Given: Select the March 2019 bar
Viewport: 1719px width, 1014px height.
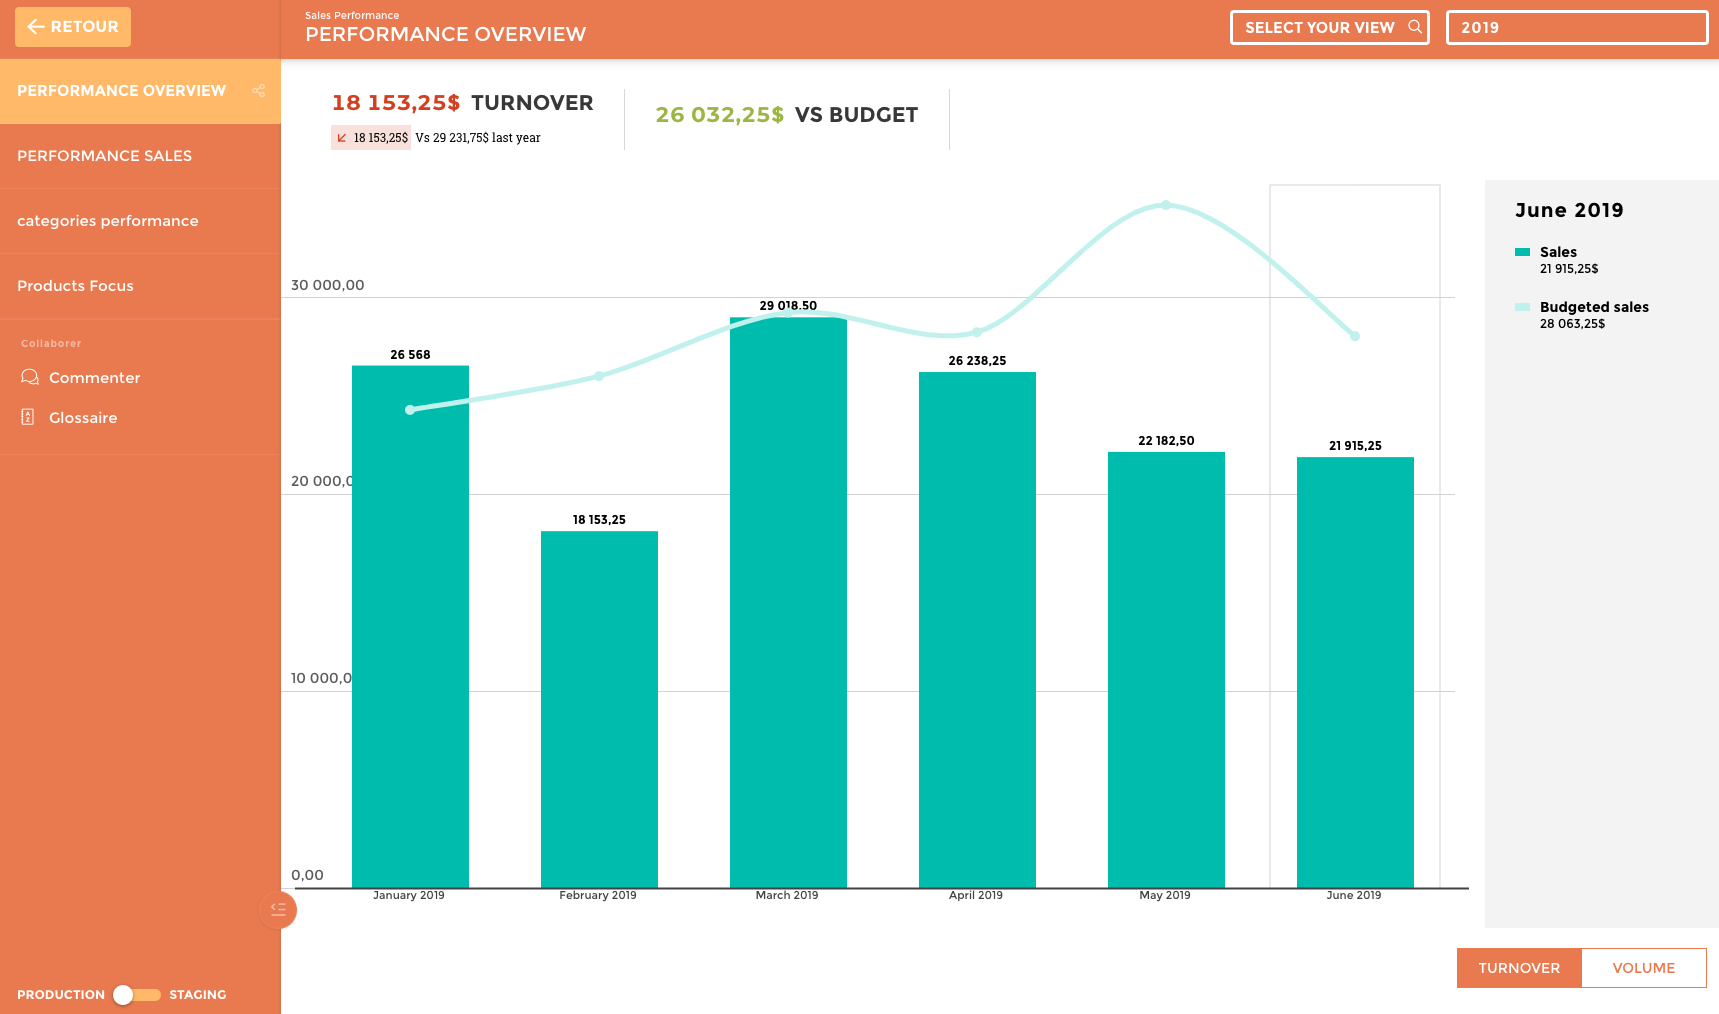Looking at the screenshot, I should click(x=788, y=600).
